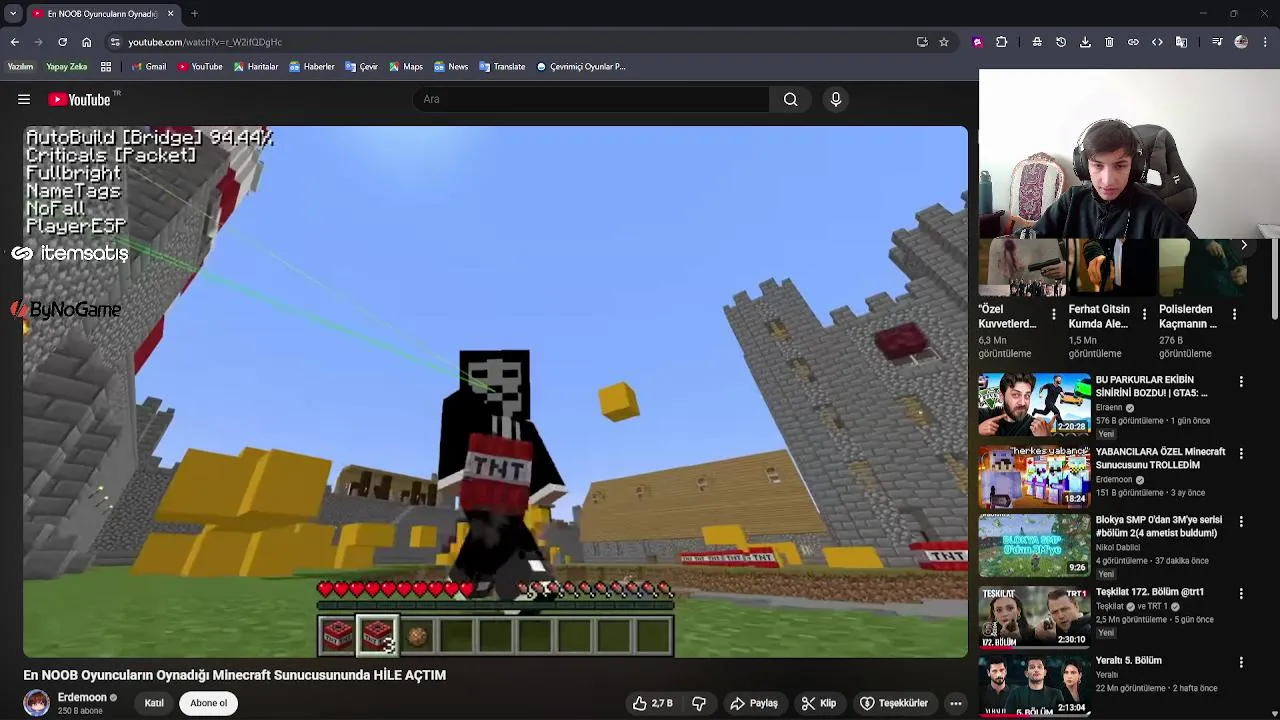Click the Minecraft video player area
Viewport: 1280px width, 720px height.
click(x=496, y=392)
